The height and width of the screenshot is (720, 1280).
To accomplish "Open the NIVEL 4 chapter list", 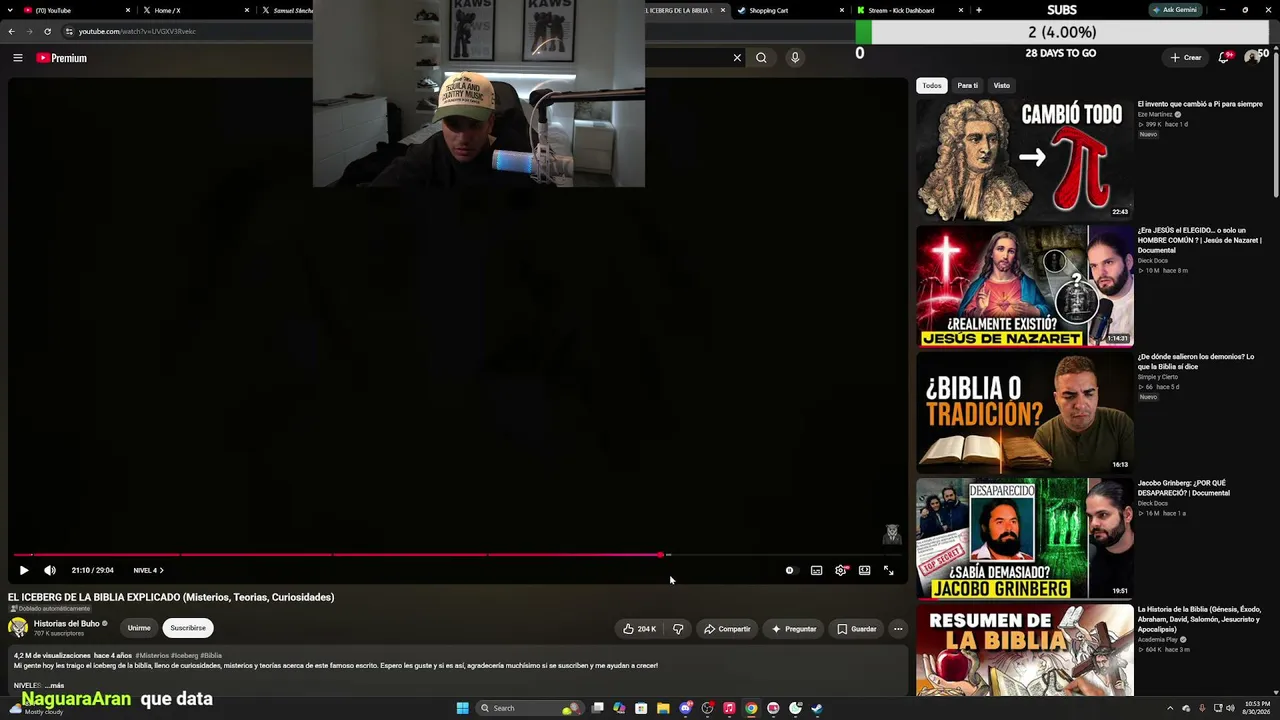I will tap(148, 570).
